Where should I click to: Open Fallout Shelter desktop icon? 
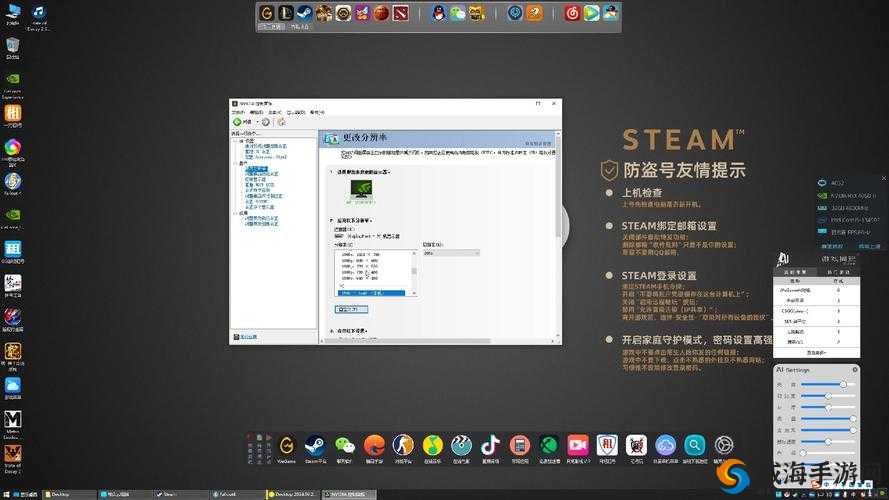tap(12, 183)
